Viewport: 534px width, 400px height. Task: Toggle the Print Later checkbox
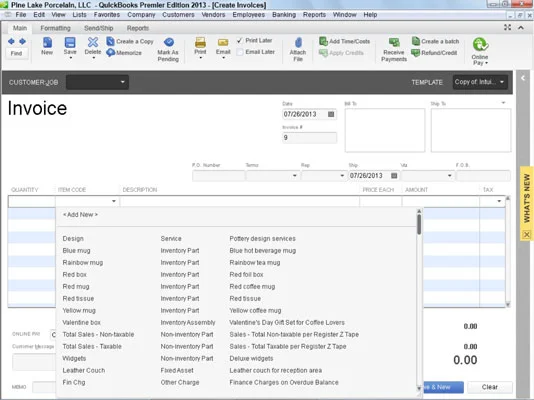240,41
